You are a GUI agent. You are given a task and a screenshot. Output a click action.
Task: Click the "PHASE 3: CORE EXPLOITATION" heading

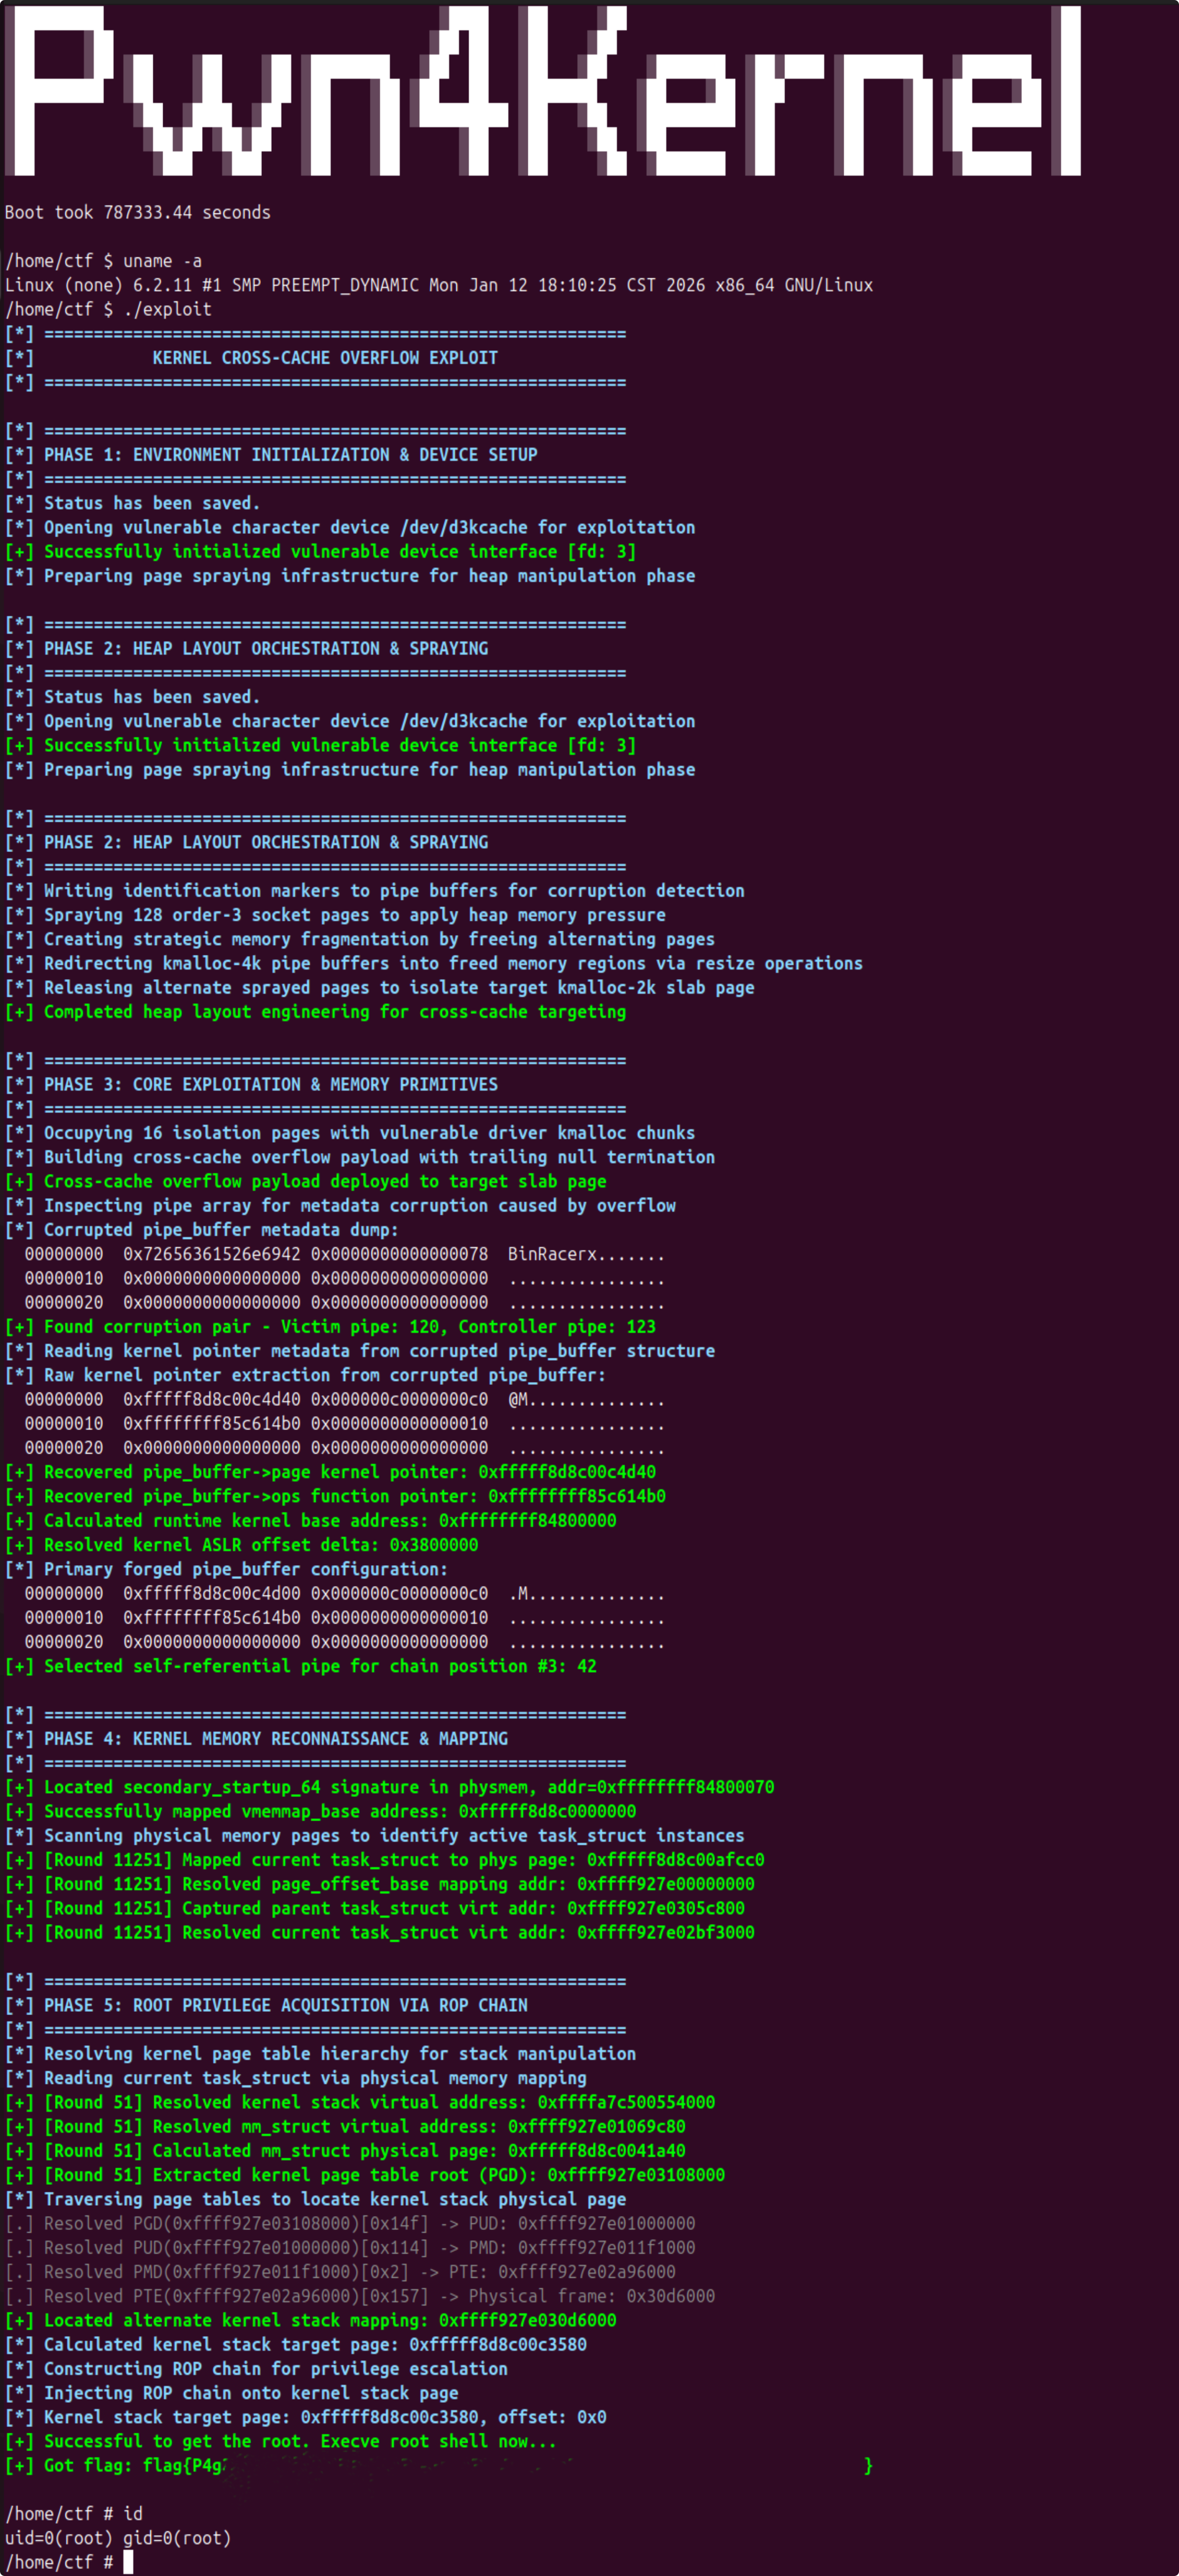tap(270, 1085)
